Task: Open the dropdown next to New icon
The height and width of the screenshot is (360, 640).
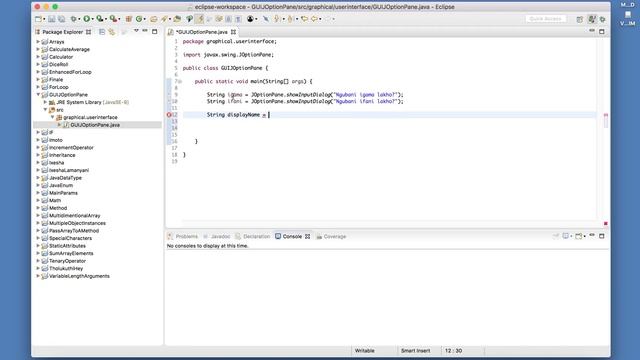Action: tap(44, 19)
